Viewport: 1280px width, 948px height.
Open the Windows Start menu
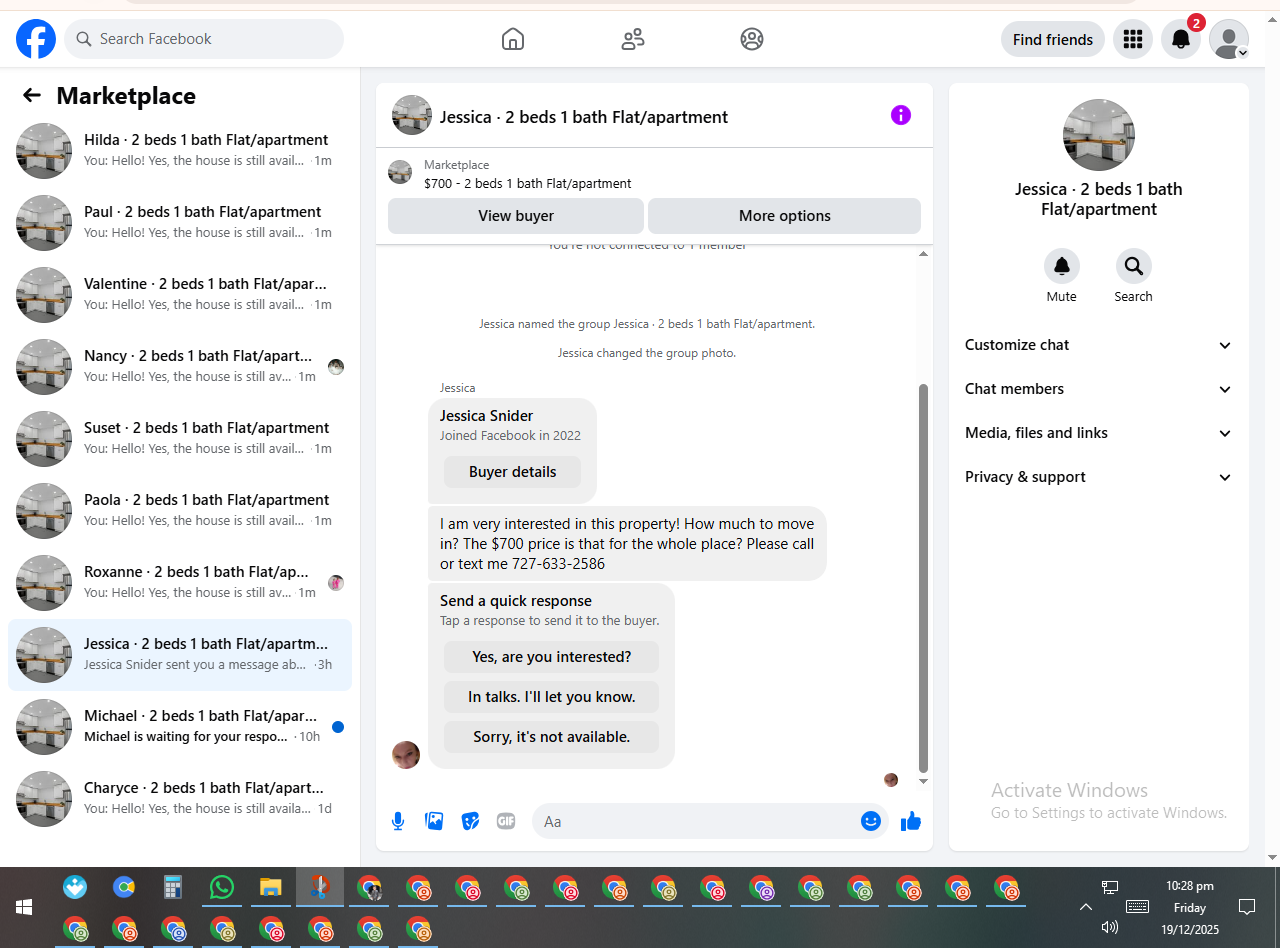point(24,907)
